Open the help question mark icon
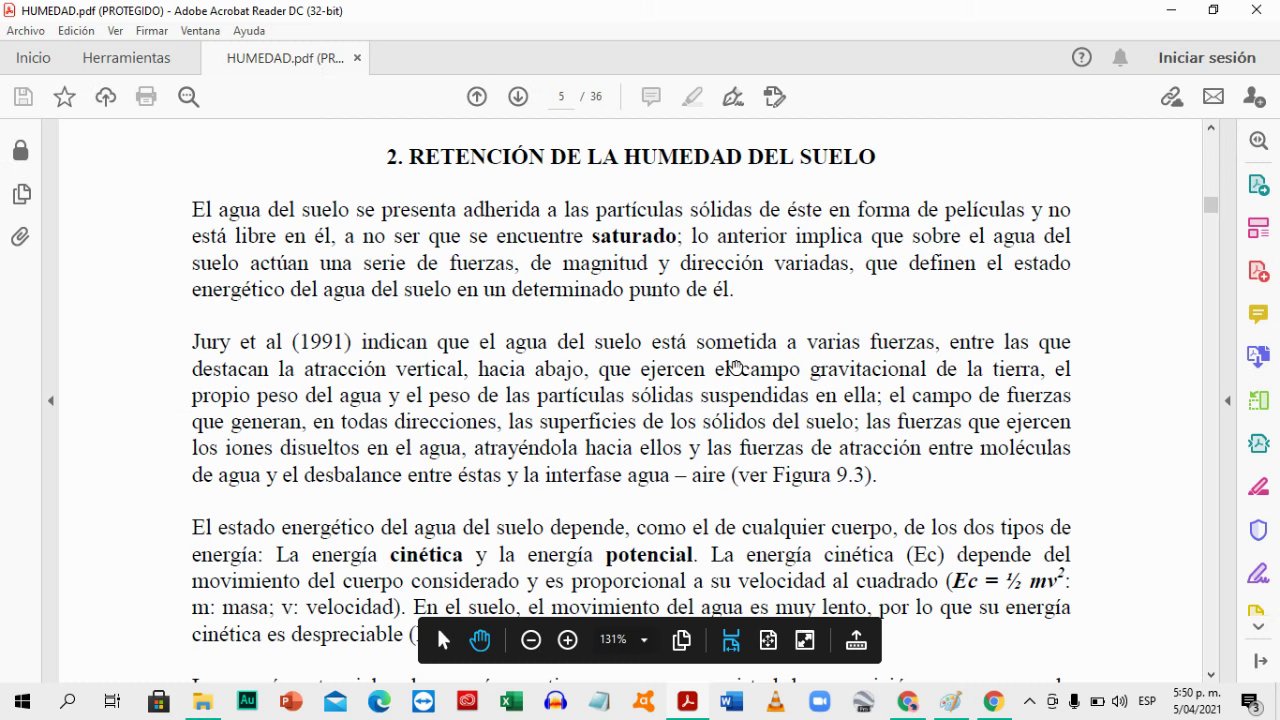The height and width of the screenshot is (720, 1280). [1082, 58]
